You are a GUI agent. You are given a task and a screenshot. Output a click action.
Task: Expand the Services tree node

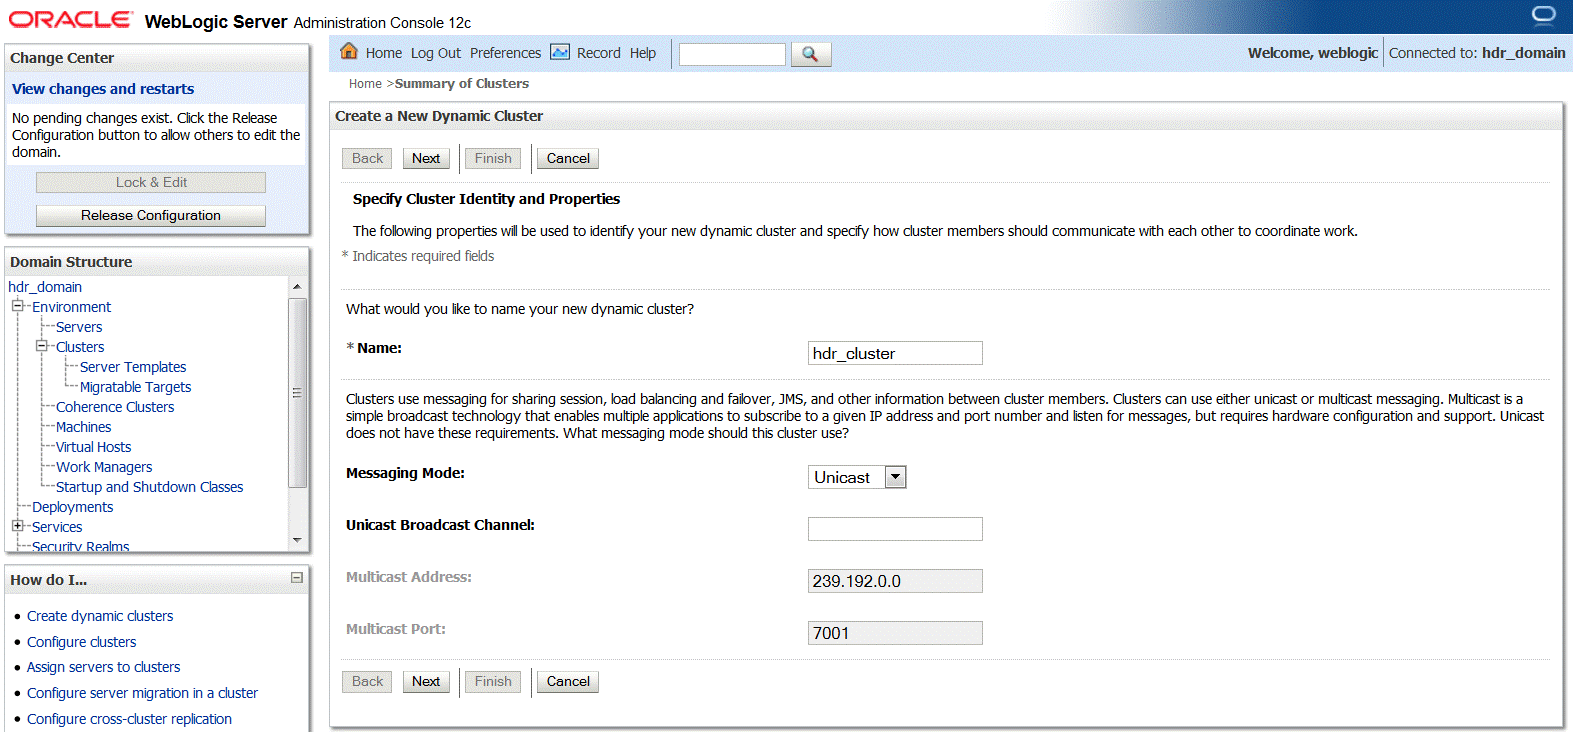17,526
